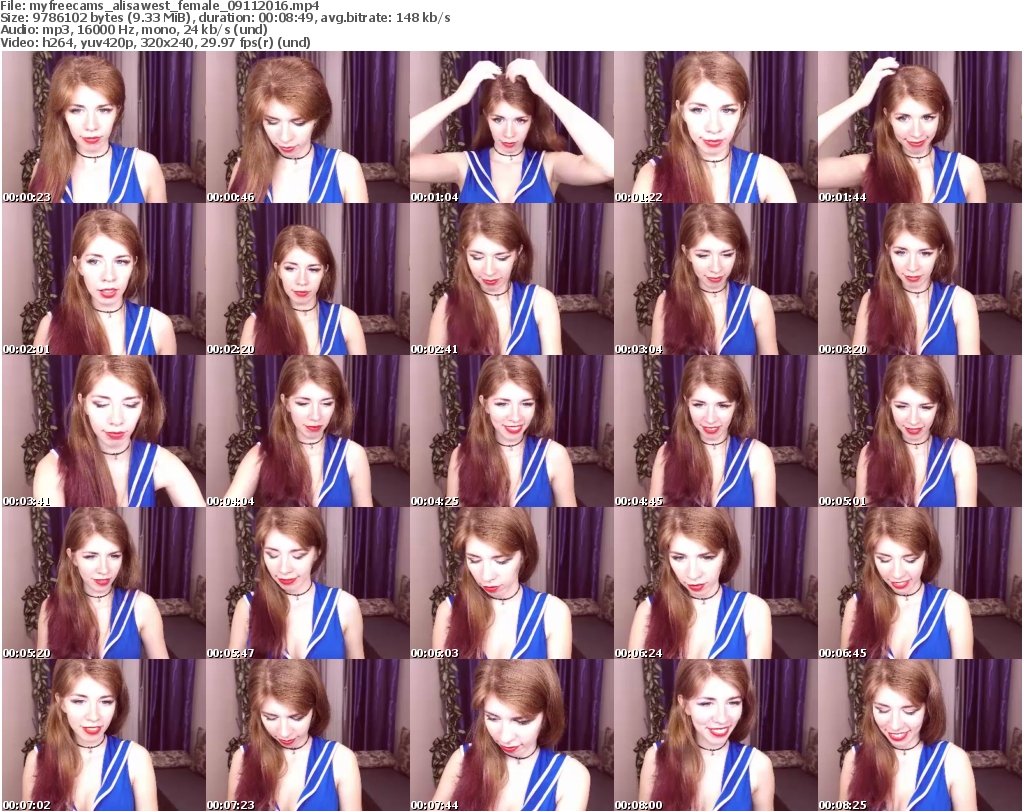Viewport: 1024px width, 811px height.
Task: Select the thumbnail frame stamped 00:00:23
Action: point(104,127)
